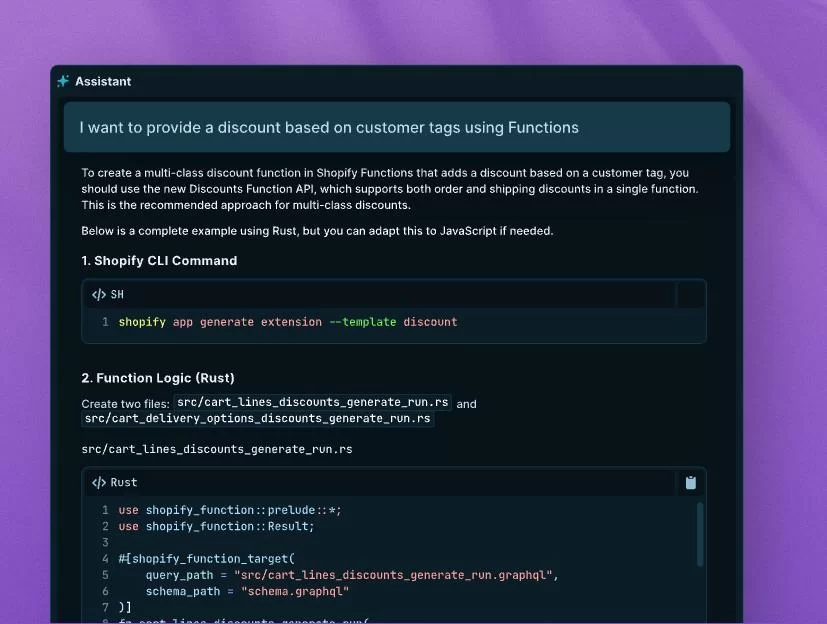Select the Rust language label
The height and width of the screenshot is (624, 827).
[x=121, y=482]
